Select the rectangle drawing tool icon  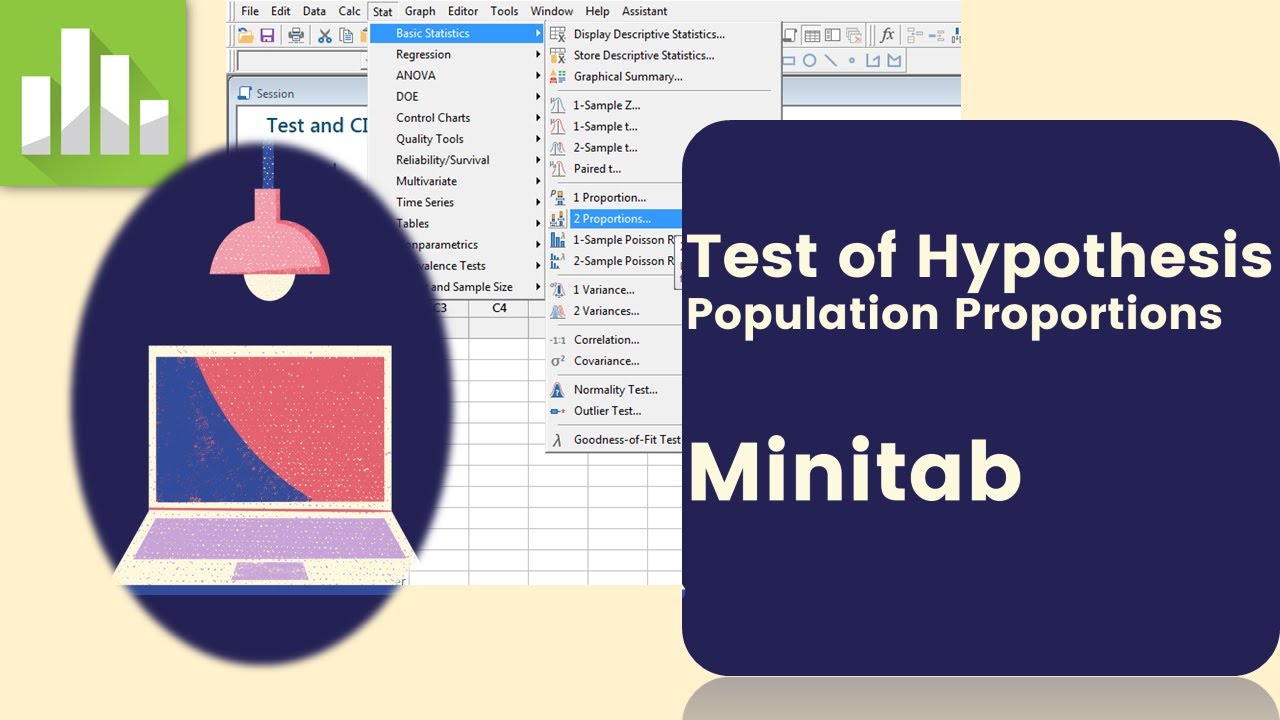pos(788,61)
